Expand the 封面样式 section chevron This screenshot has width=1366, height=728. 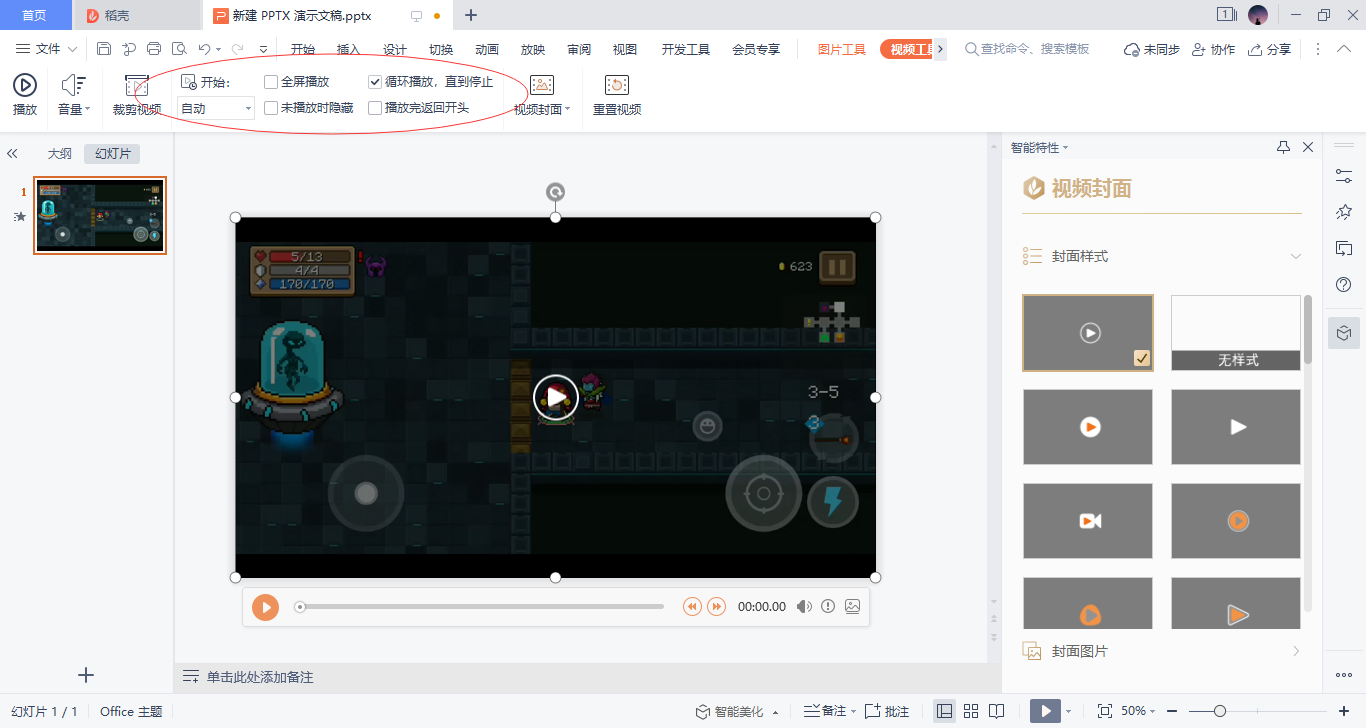(1296, 256)
